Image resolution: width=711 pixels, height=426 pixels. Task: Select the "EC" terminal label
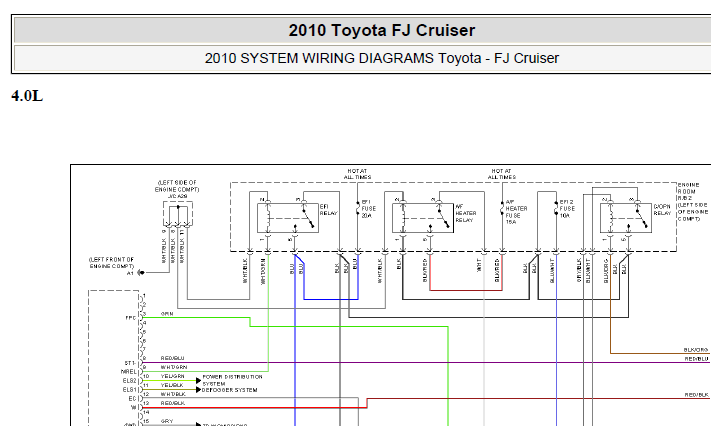(x=132, y=398)
